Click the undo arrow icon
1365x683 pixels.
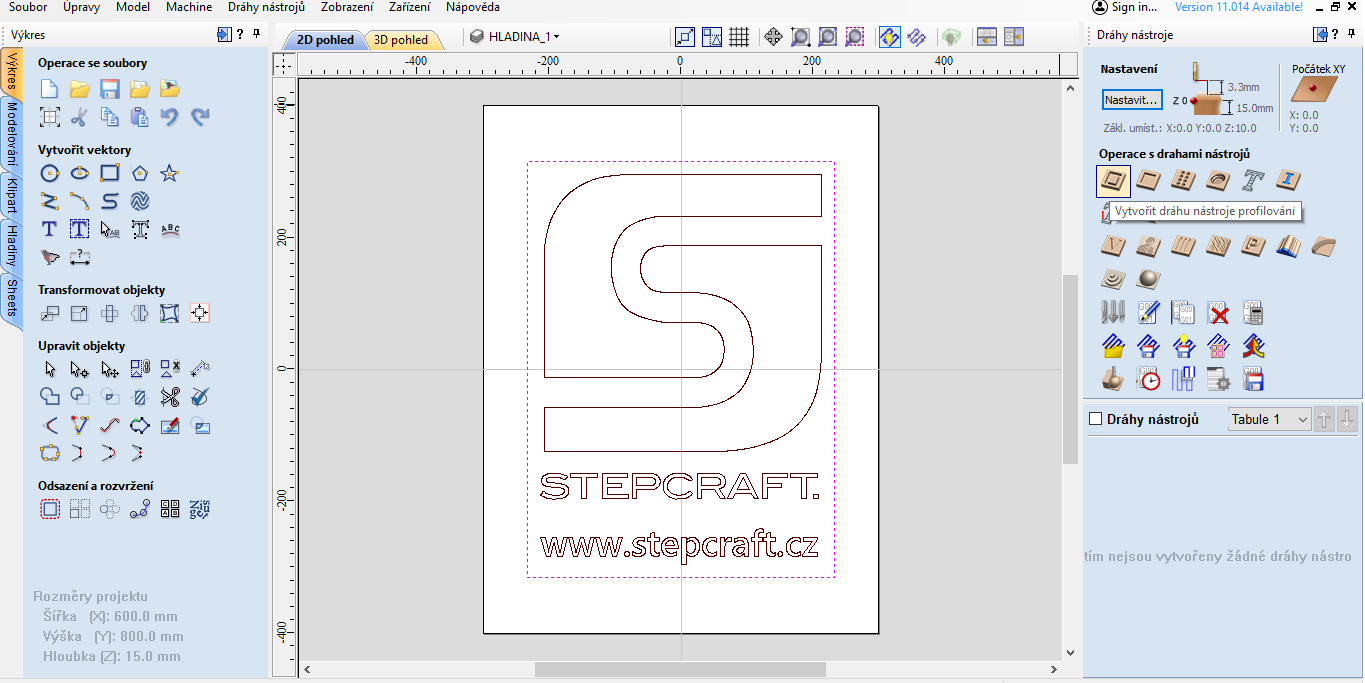click(x=170, y=117)
